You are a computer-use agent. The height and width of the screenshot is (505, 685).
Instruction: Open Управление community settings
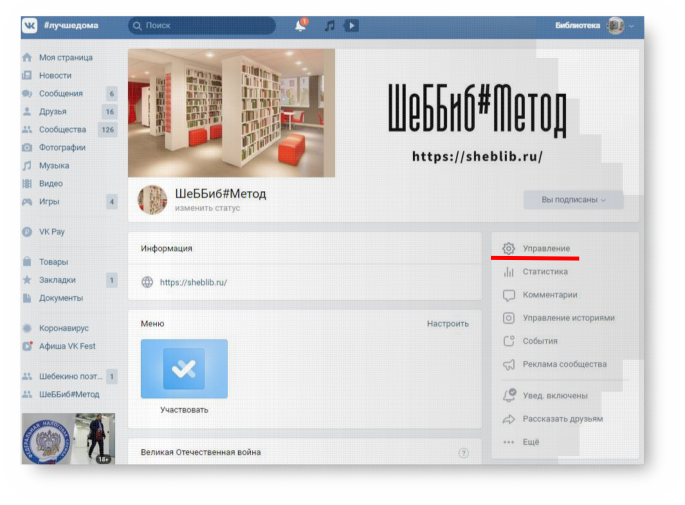[x=546, y=248]
